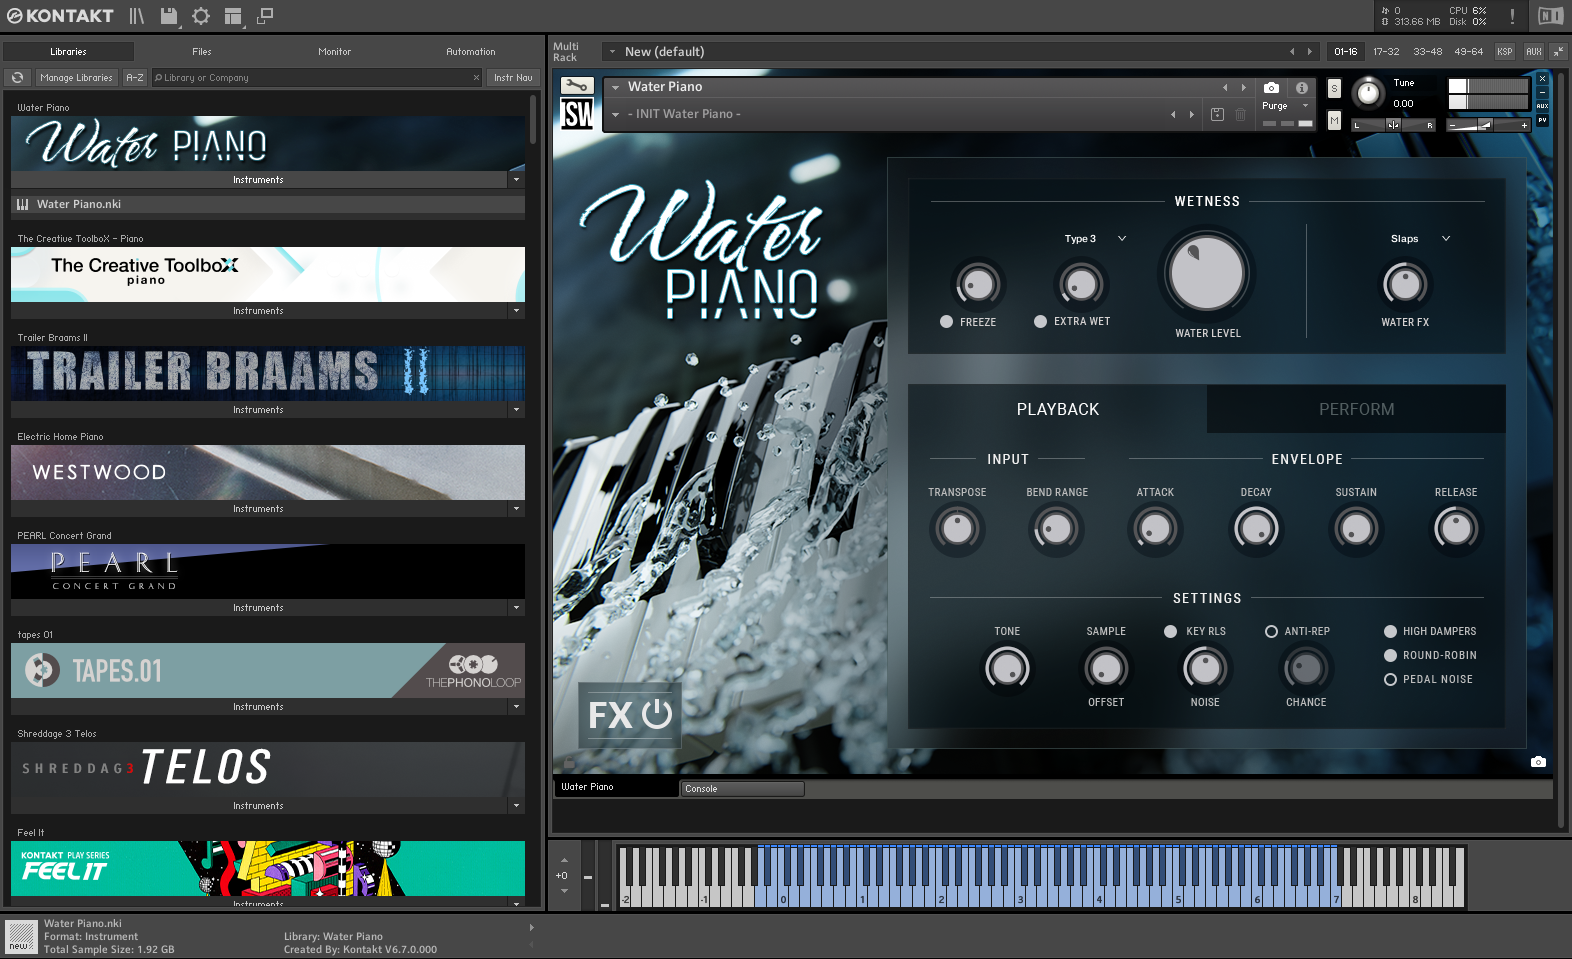Click the save snapshot icon
The image size is (1572, 959).
pos(1217,114)
